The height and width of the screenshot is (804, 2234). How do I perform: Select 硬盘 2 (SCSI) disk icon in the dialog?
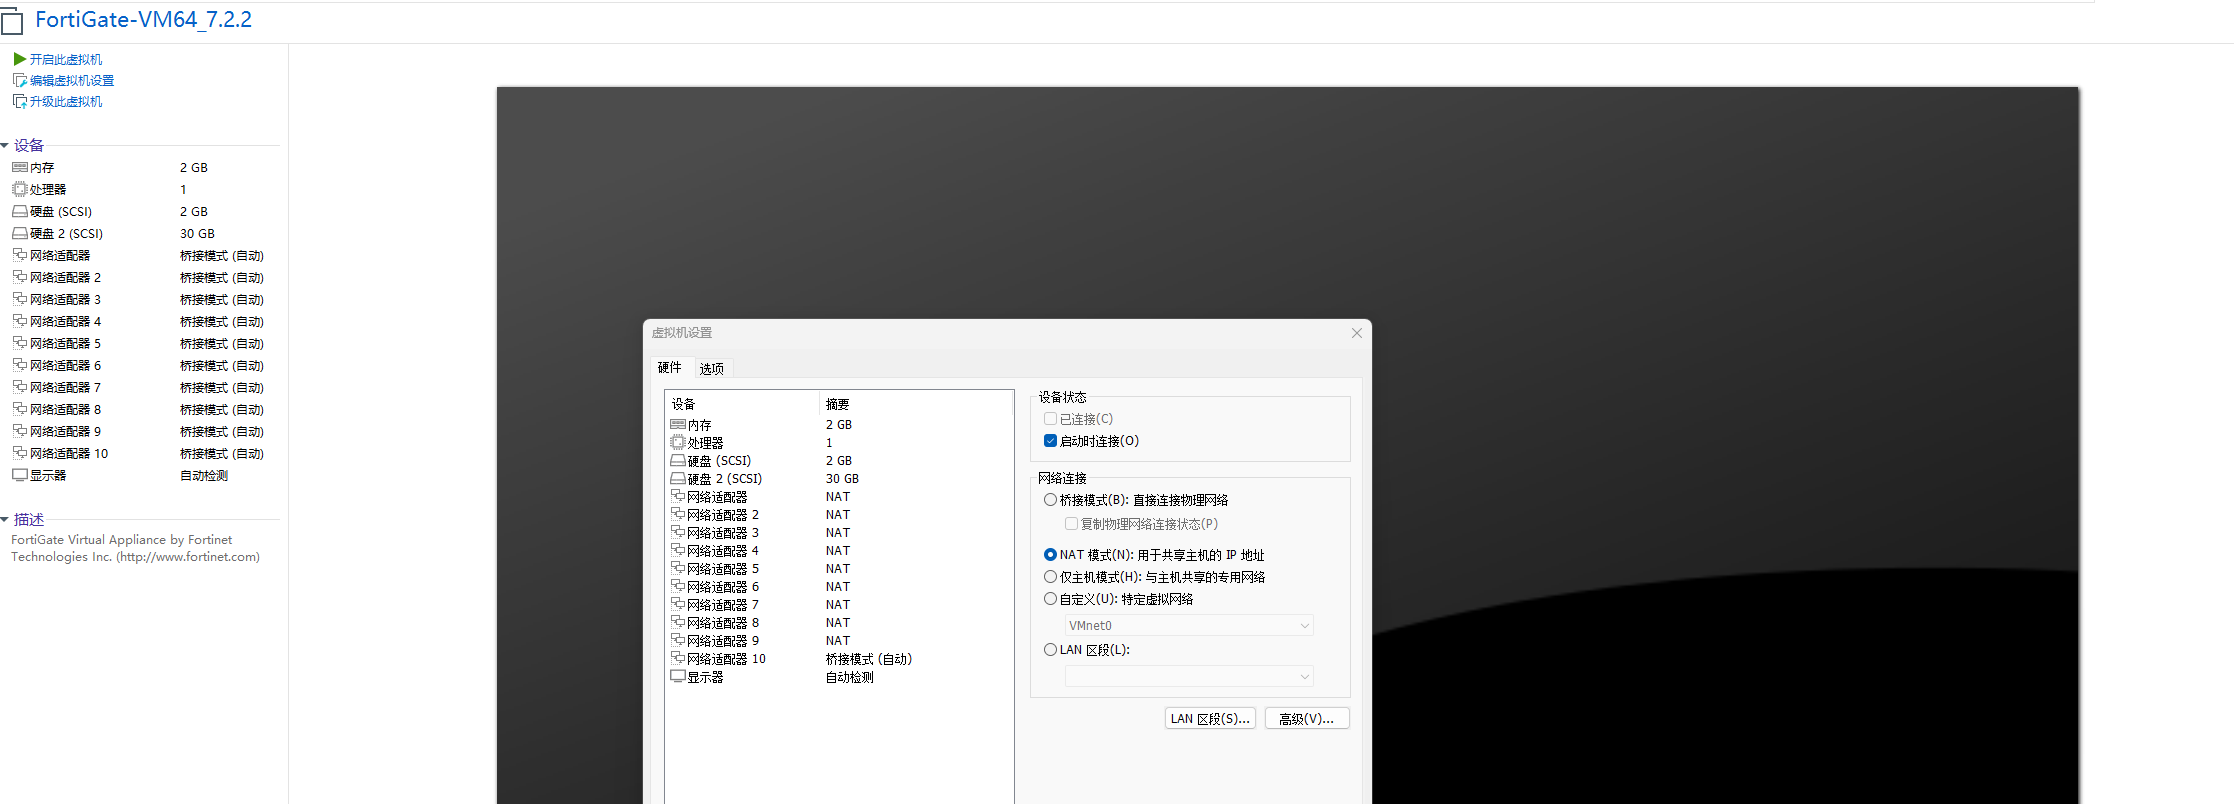pyautogui.click(x=678, y=479)
